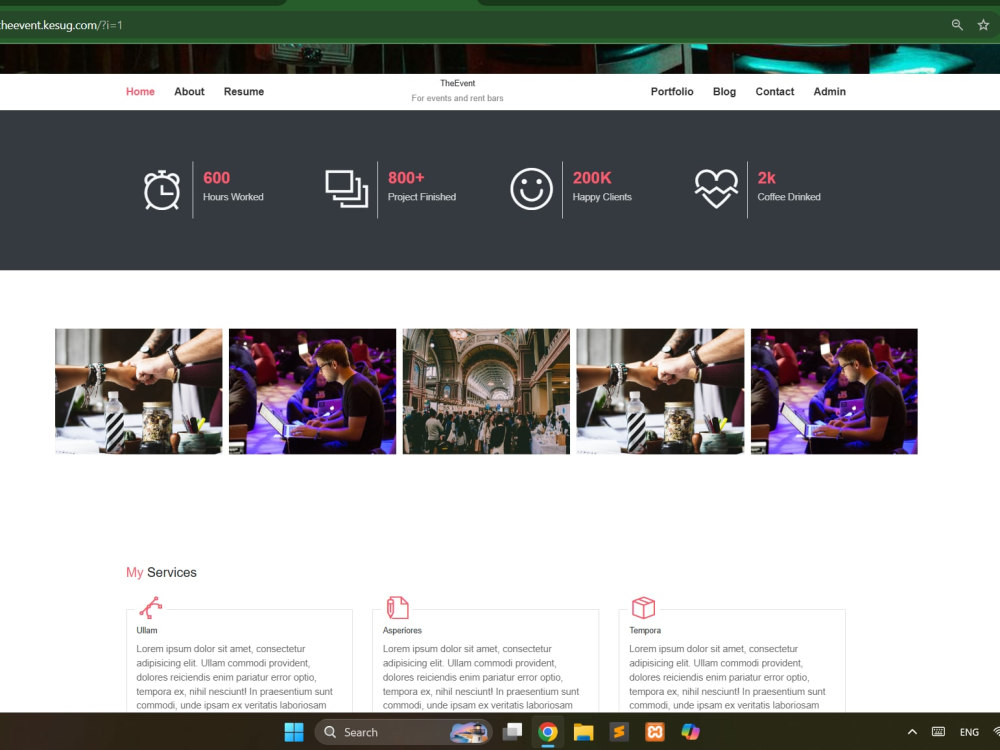Click the smiley face Happy Clients icon
The image size is (1000, 750).
click(531, 189)
